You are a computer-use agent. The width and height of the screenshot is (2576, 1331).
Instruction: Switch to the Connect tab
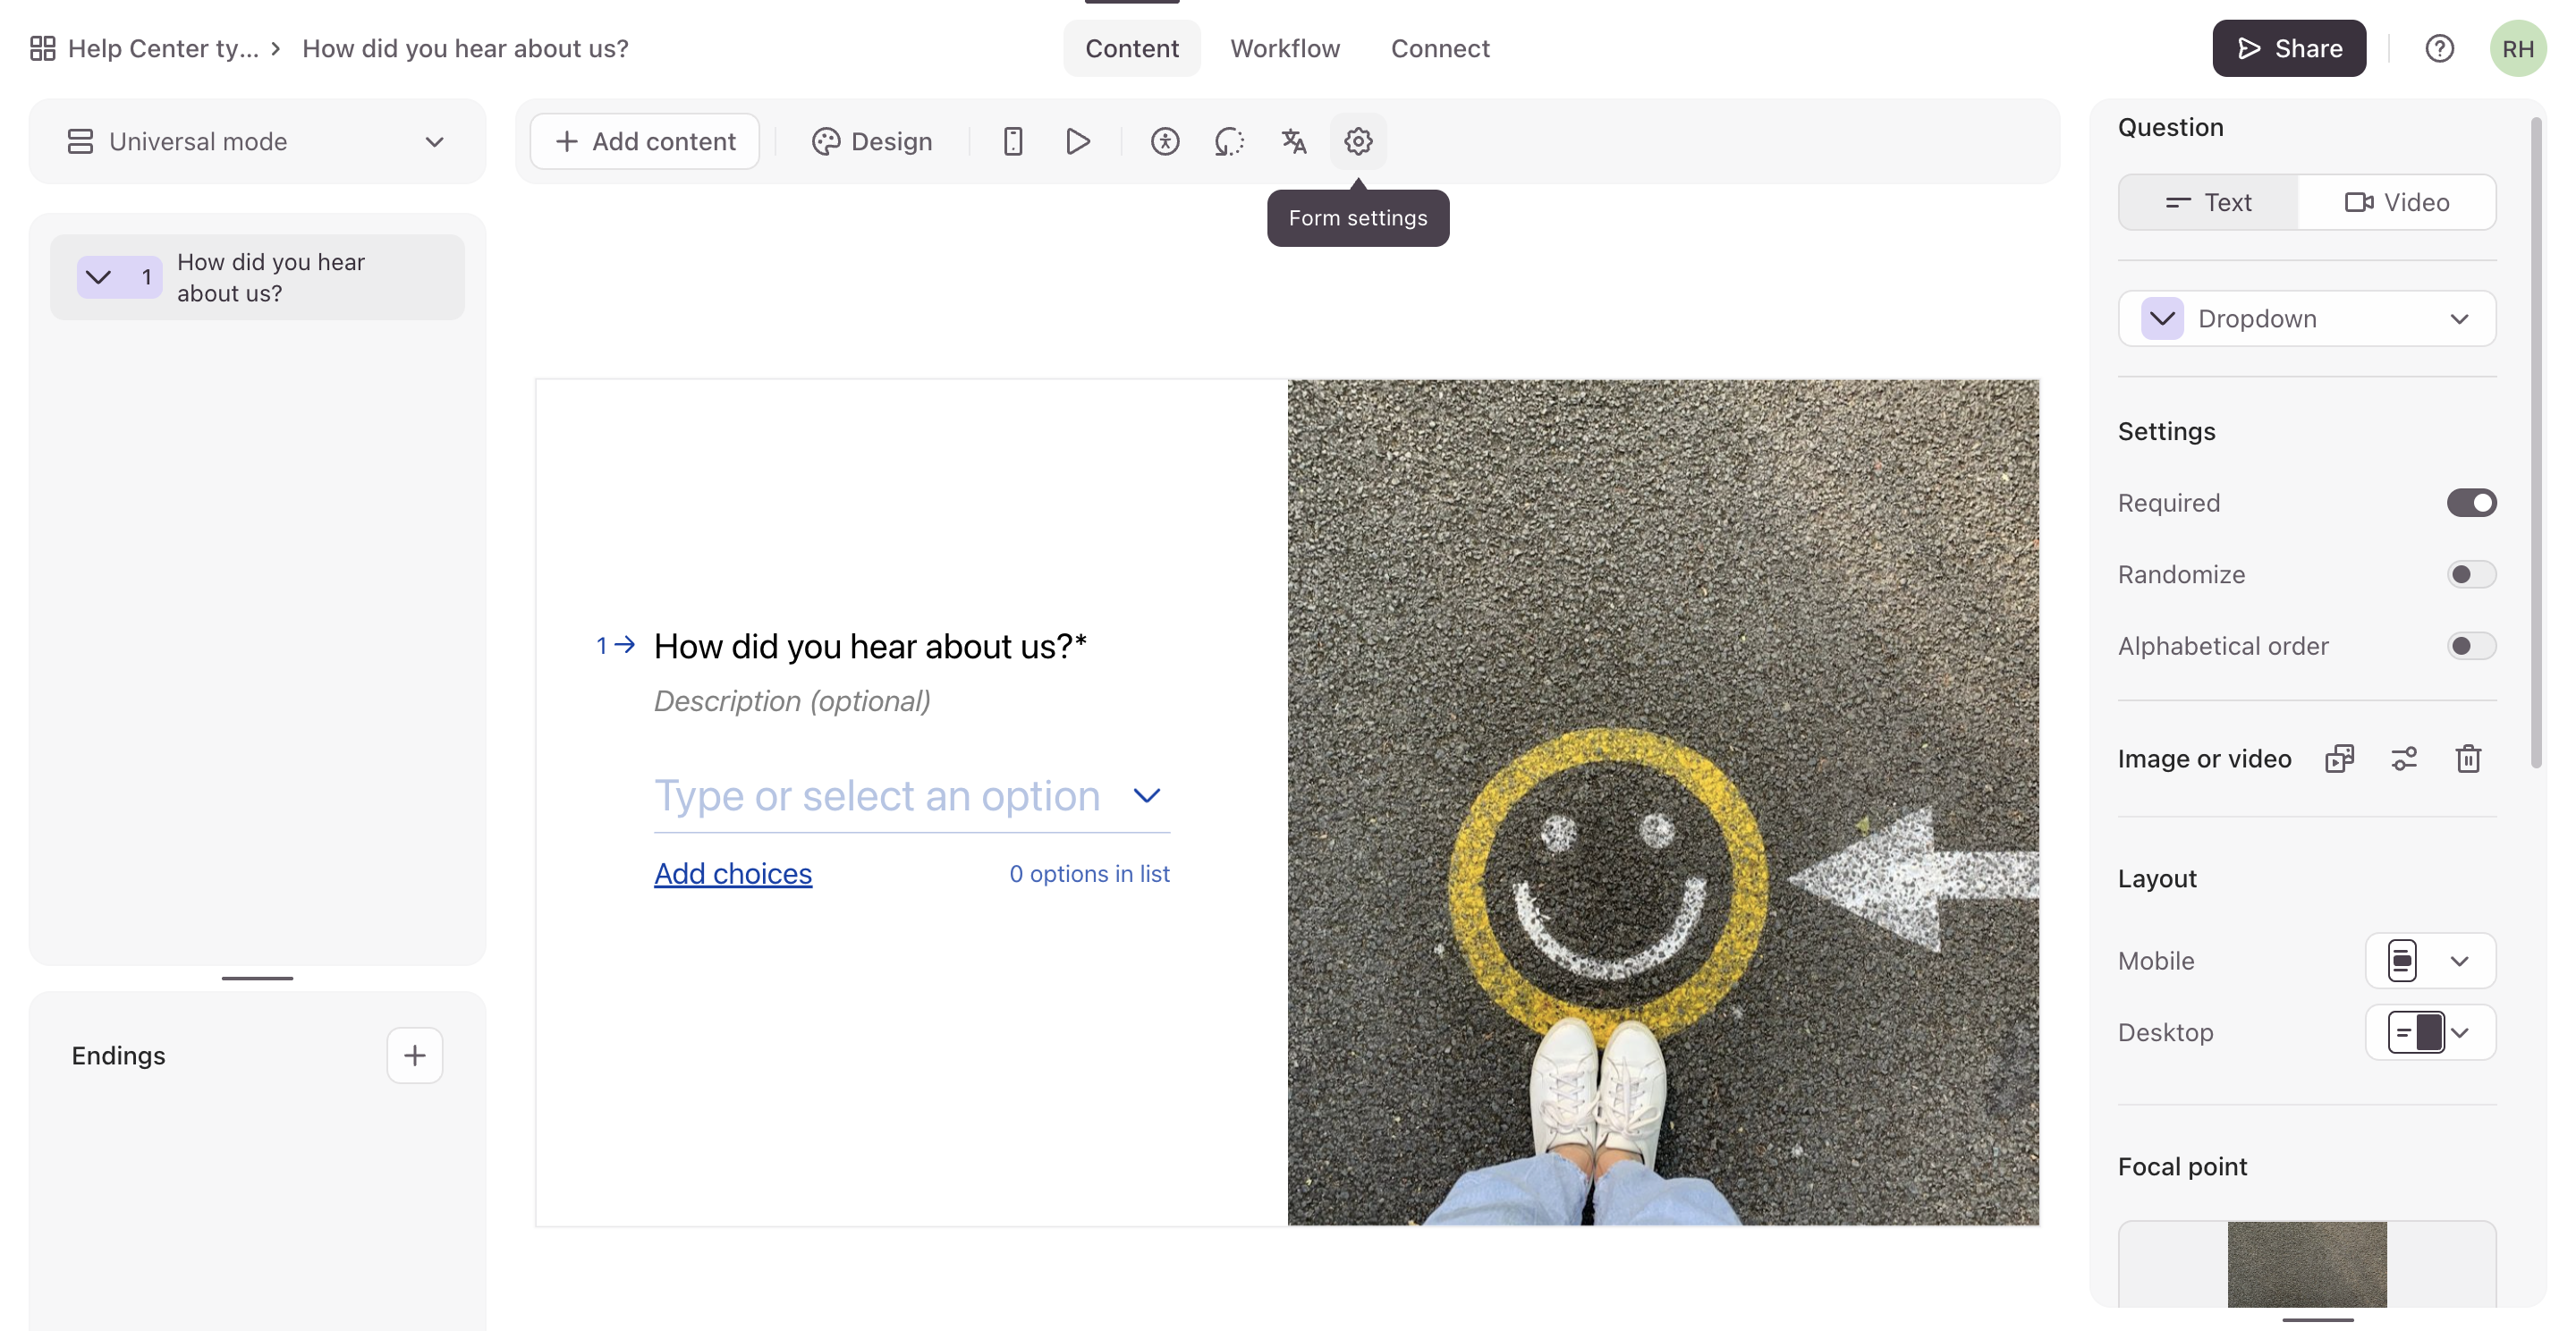click(1439, 48)
